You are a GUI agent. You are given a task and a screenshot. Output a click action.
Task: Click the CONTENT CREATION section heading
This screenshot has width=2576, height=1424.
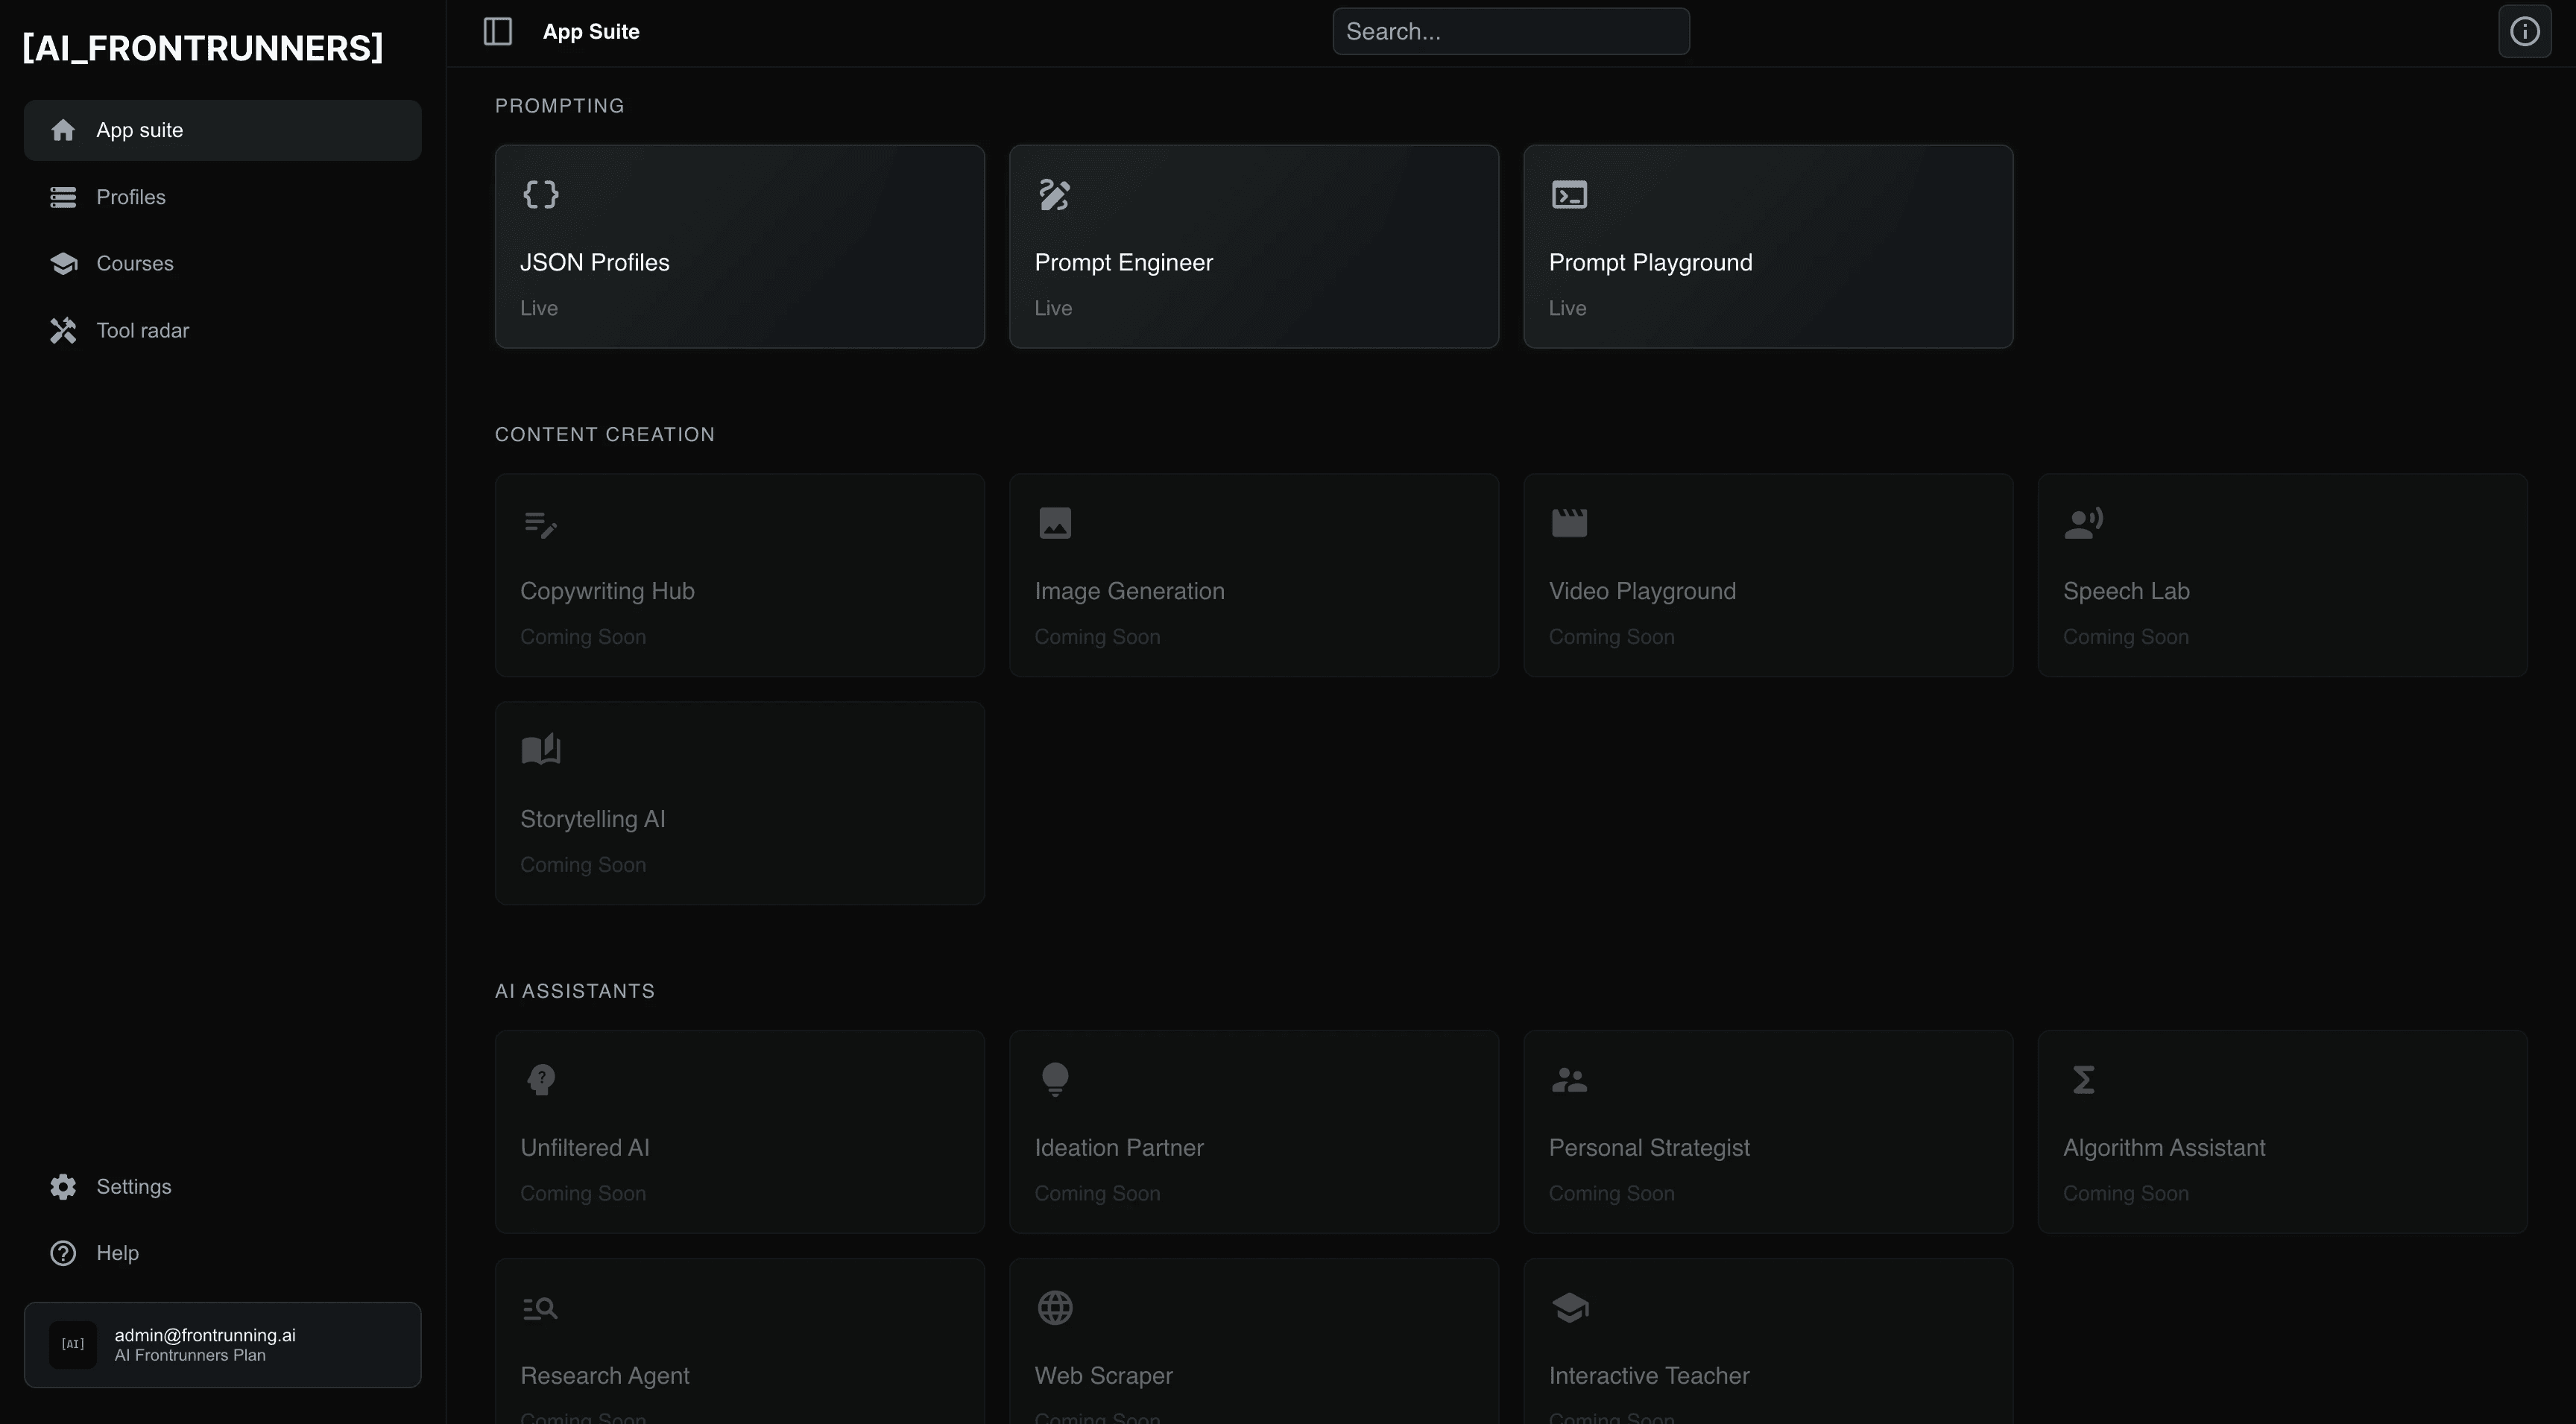pos(604,435)
